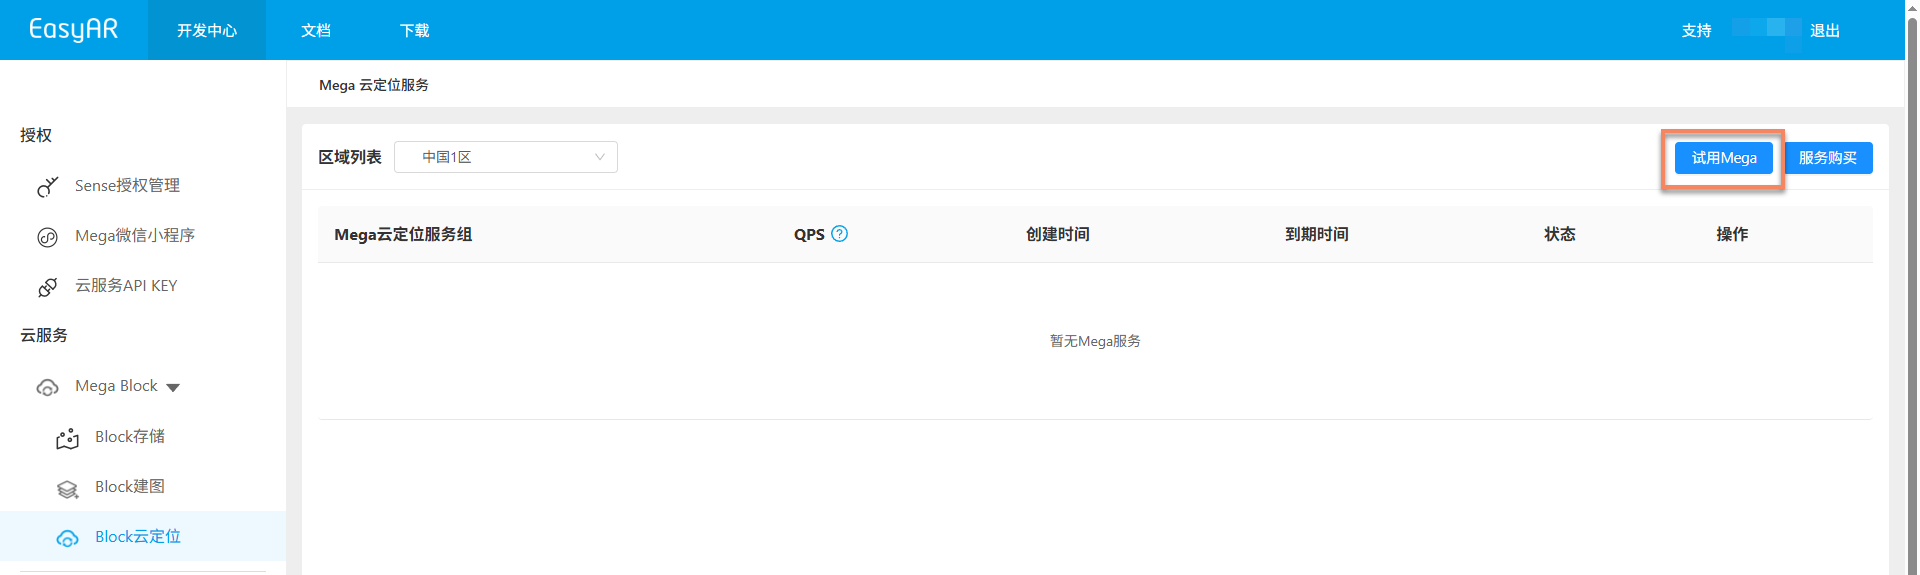
Task: Click the 云服务 section heading
Action: point(44,335)
